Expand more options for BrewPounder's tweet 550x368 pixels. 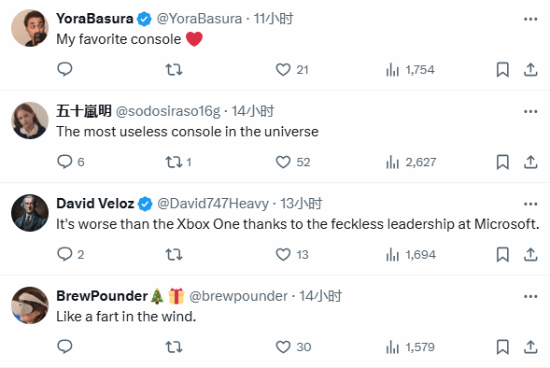[x=531, y=296]
